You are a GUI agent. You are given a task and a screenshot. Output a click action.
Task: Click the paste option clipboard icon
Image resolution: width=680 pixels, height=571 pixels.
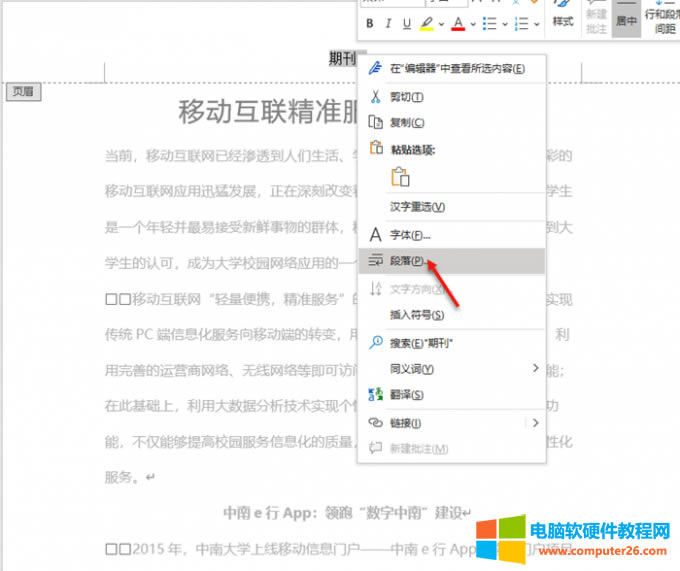[400, 177]
